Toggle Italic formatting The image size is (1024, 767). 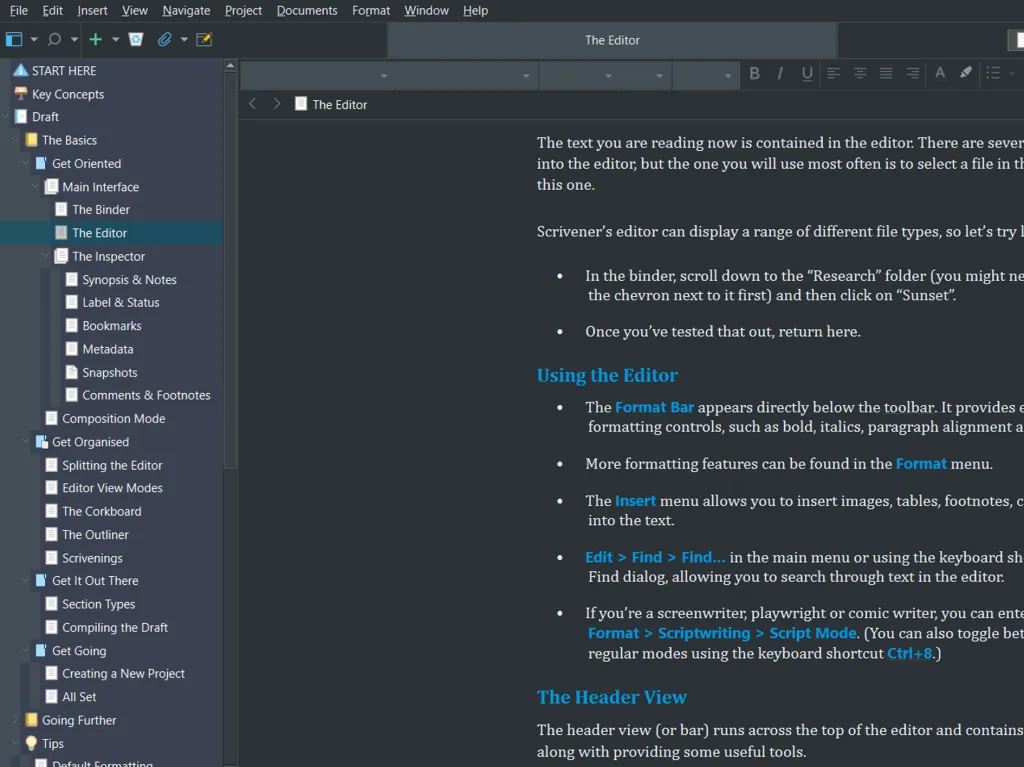pyautogui.click(x=780, y=73)
